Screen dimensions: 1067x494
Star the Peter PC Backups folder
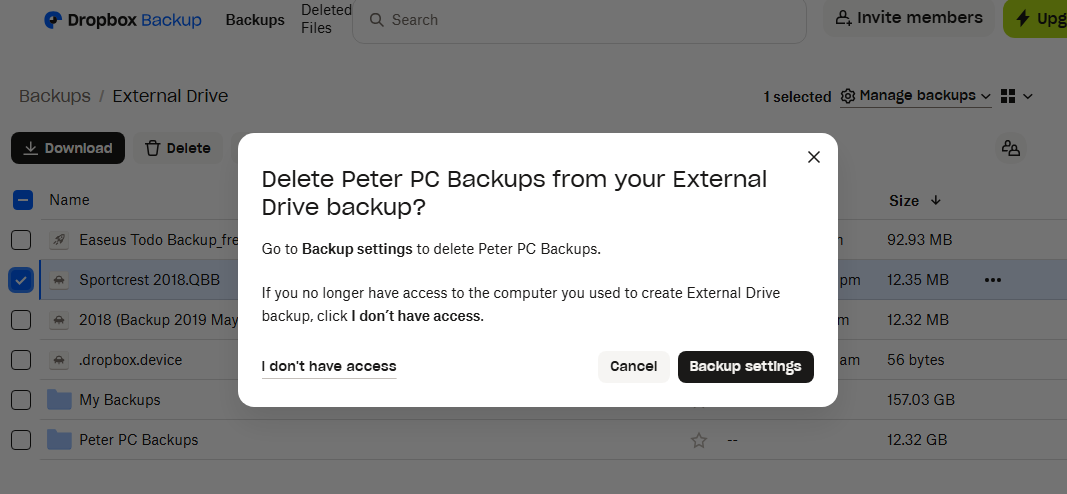click(x=699, y=440)
